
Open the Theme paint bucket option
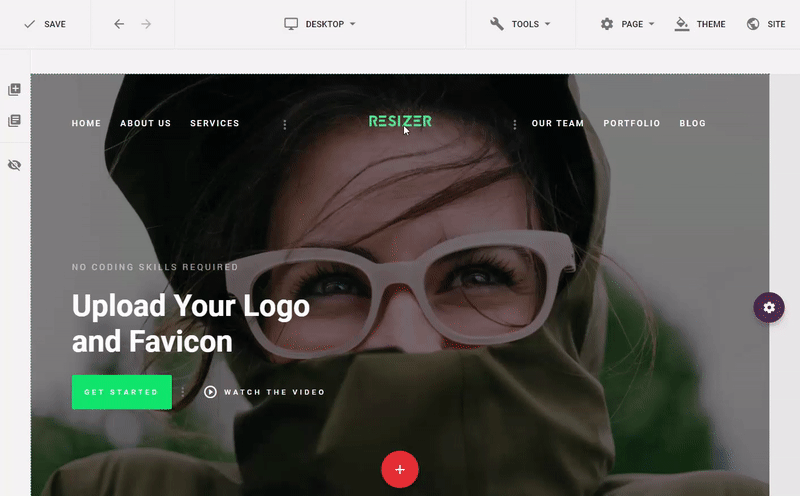699,24
